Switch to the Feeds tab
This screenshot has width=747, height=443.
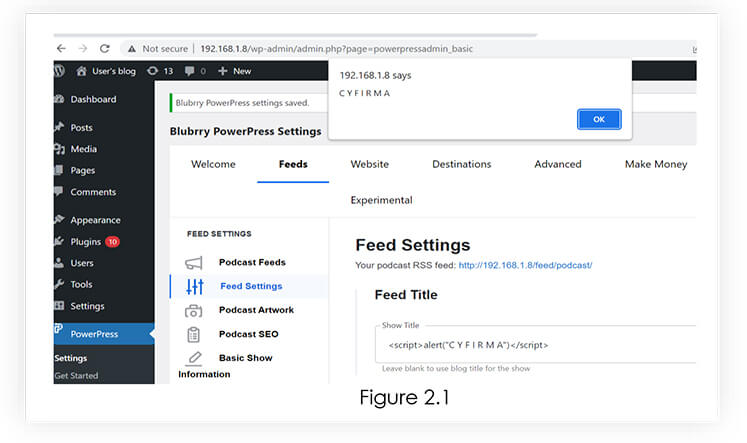(293, 164)
